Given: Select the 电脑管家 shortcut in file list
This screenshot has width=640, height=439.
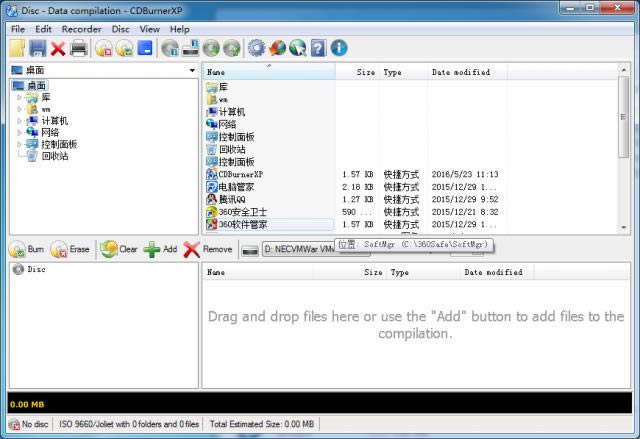Looking at the screenshot, I should tap(236, 187).
